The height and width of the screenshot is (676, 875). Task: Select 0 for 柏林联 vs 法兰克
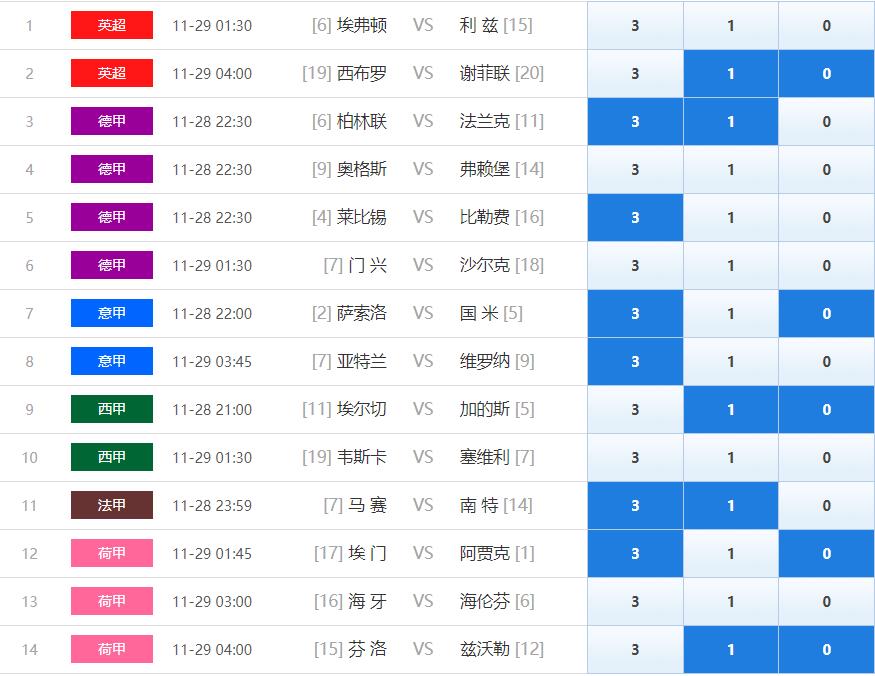click(826, 121)
